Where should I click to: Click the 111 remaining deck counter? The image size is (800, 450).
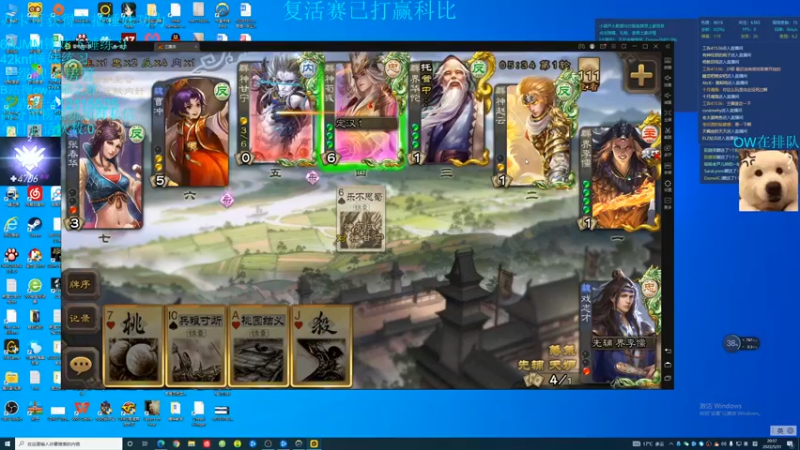click(589, 74)
